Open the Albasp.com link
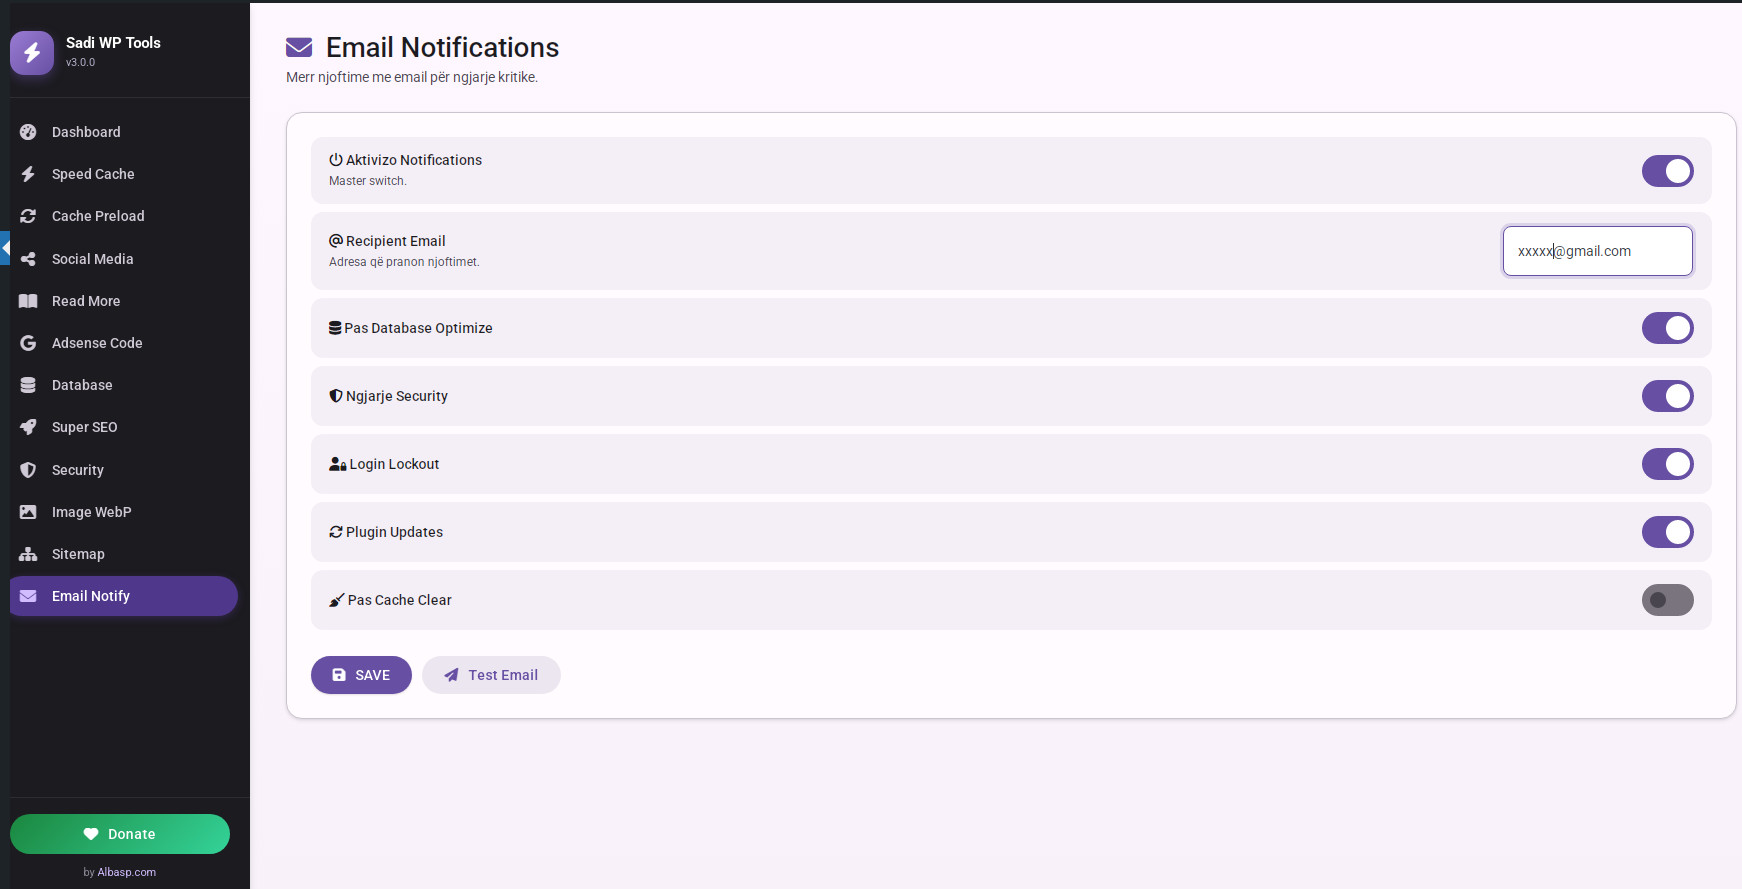Image resolution: width=1742 pixels, height=889 pixels. point(127,872)
